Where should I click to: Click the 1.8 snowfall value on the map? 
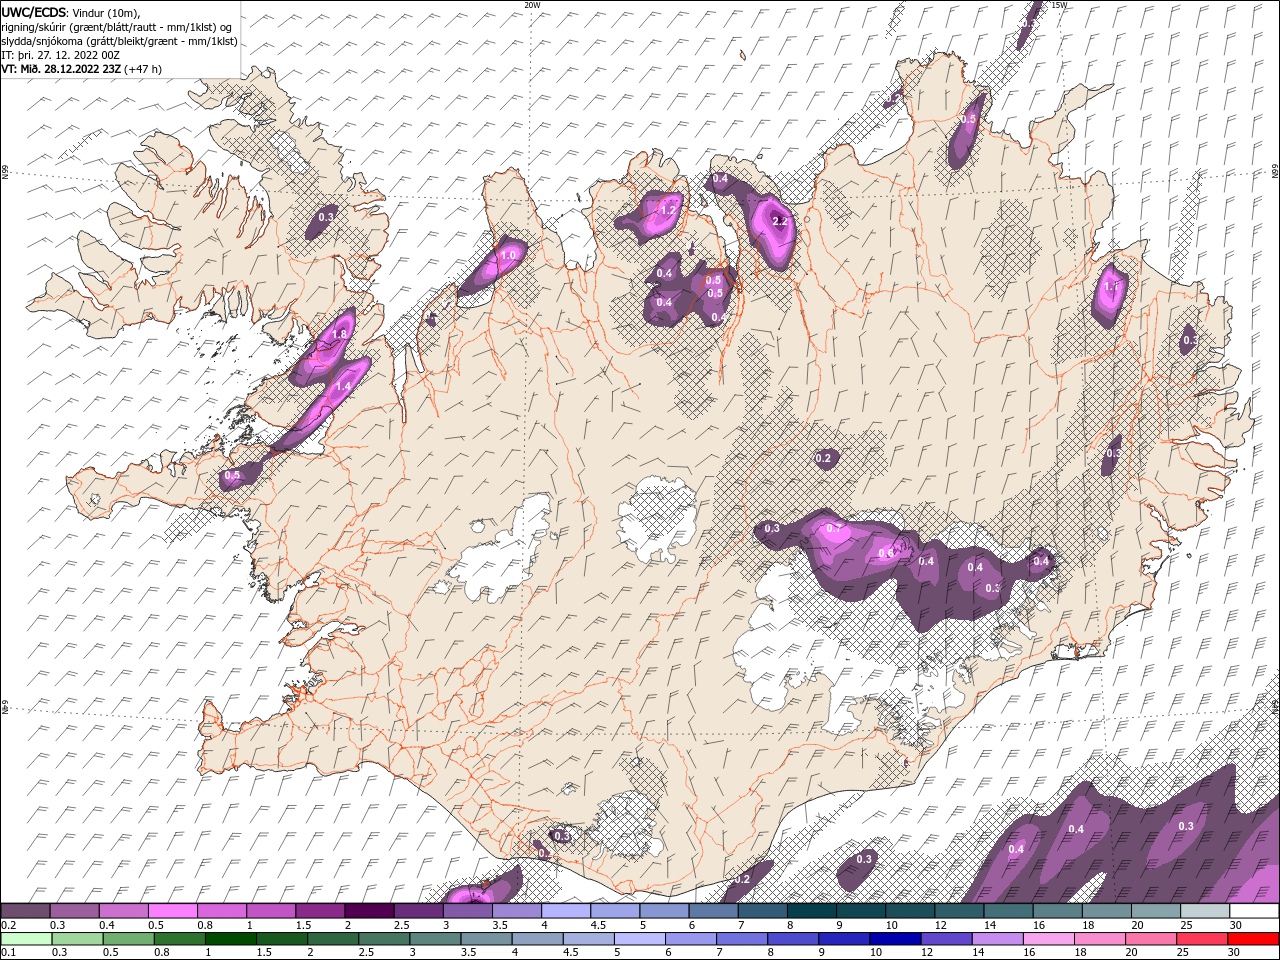(x=339, y=334)
